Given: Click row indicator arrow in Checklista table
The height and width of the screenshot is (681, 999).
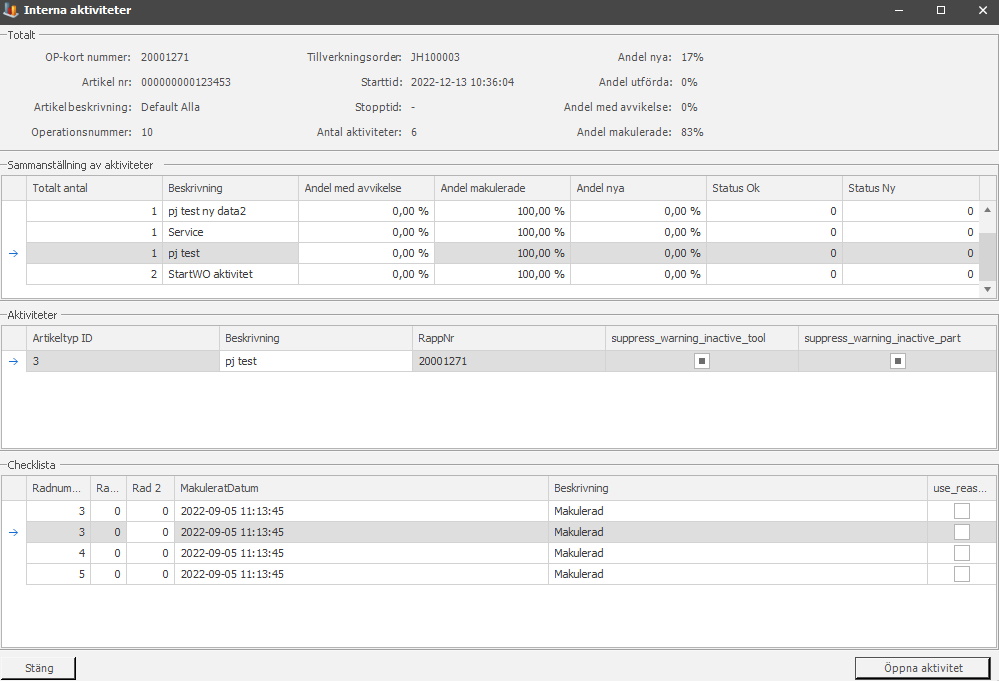Looking at the screenshot, I should point(13,532).
